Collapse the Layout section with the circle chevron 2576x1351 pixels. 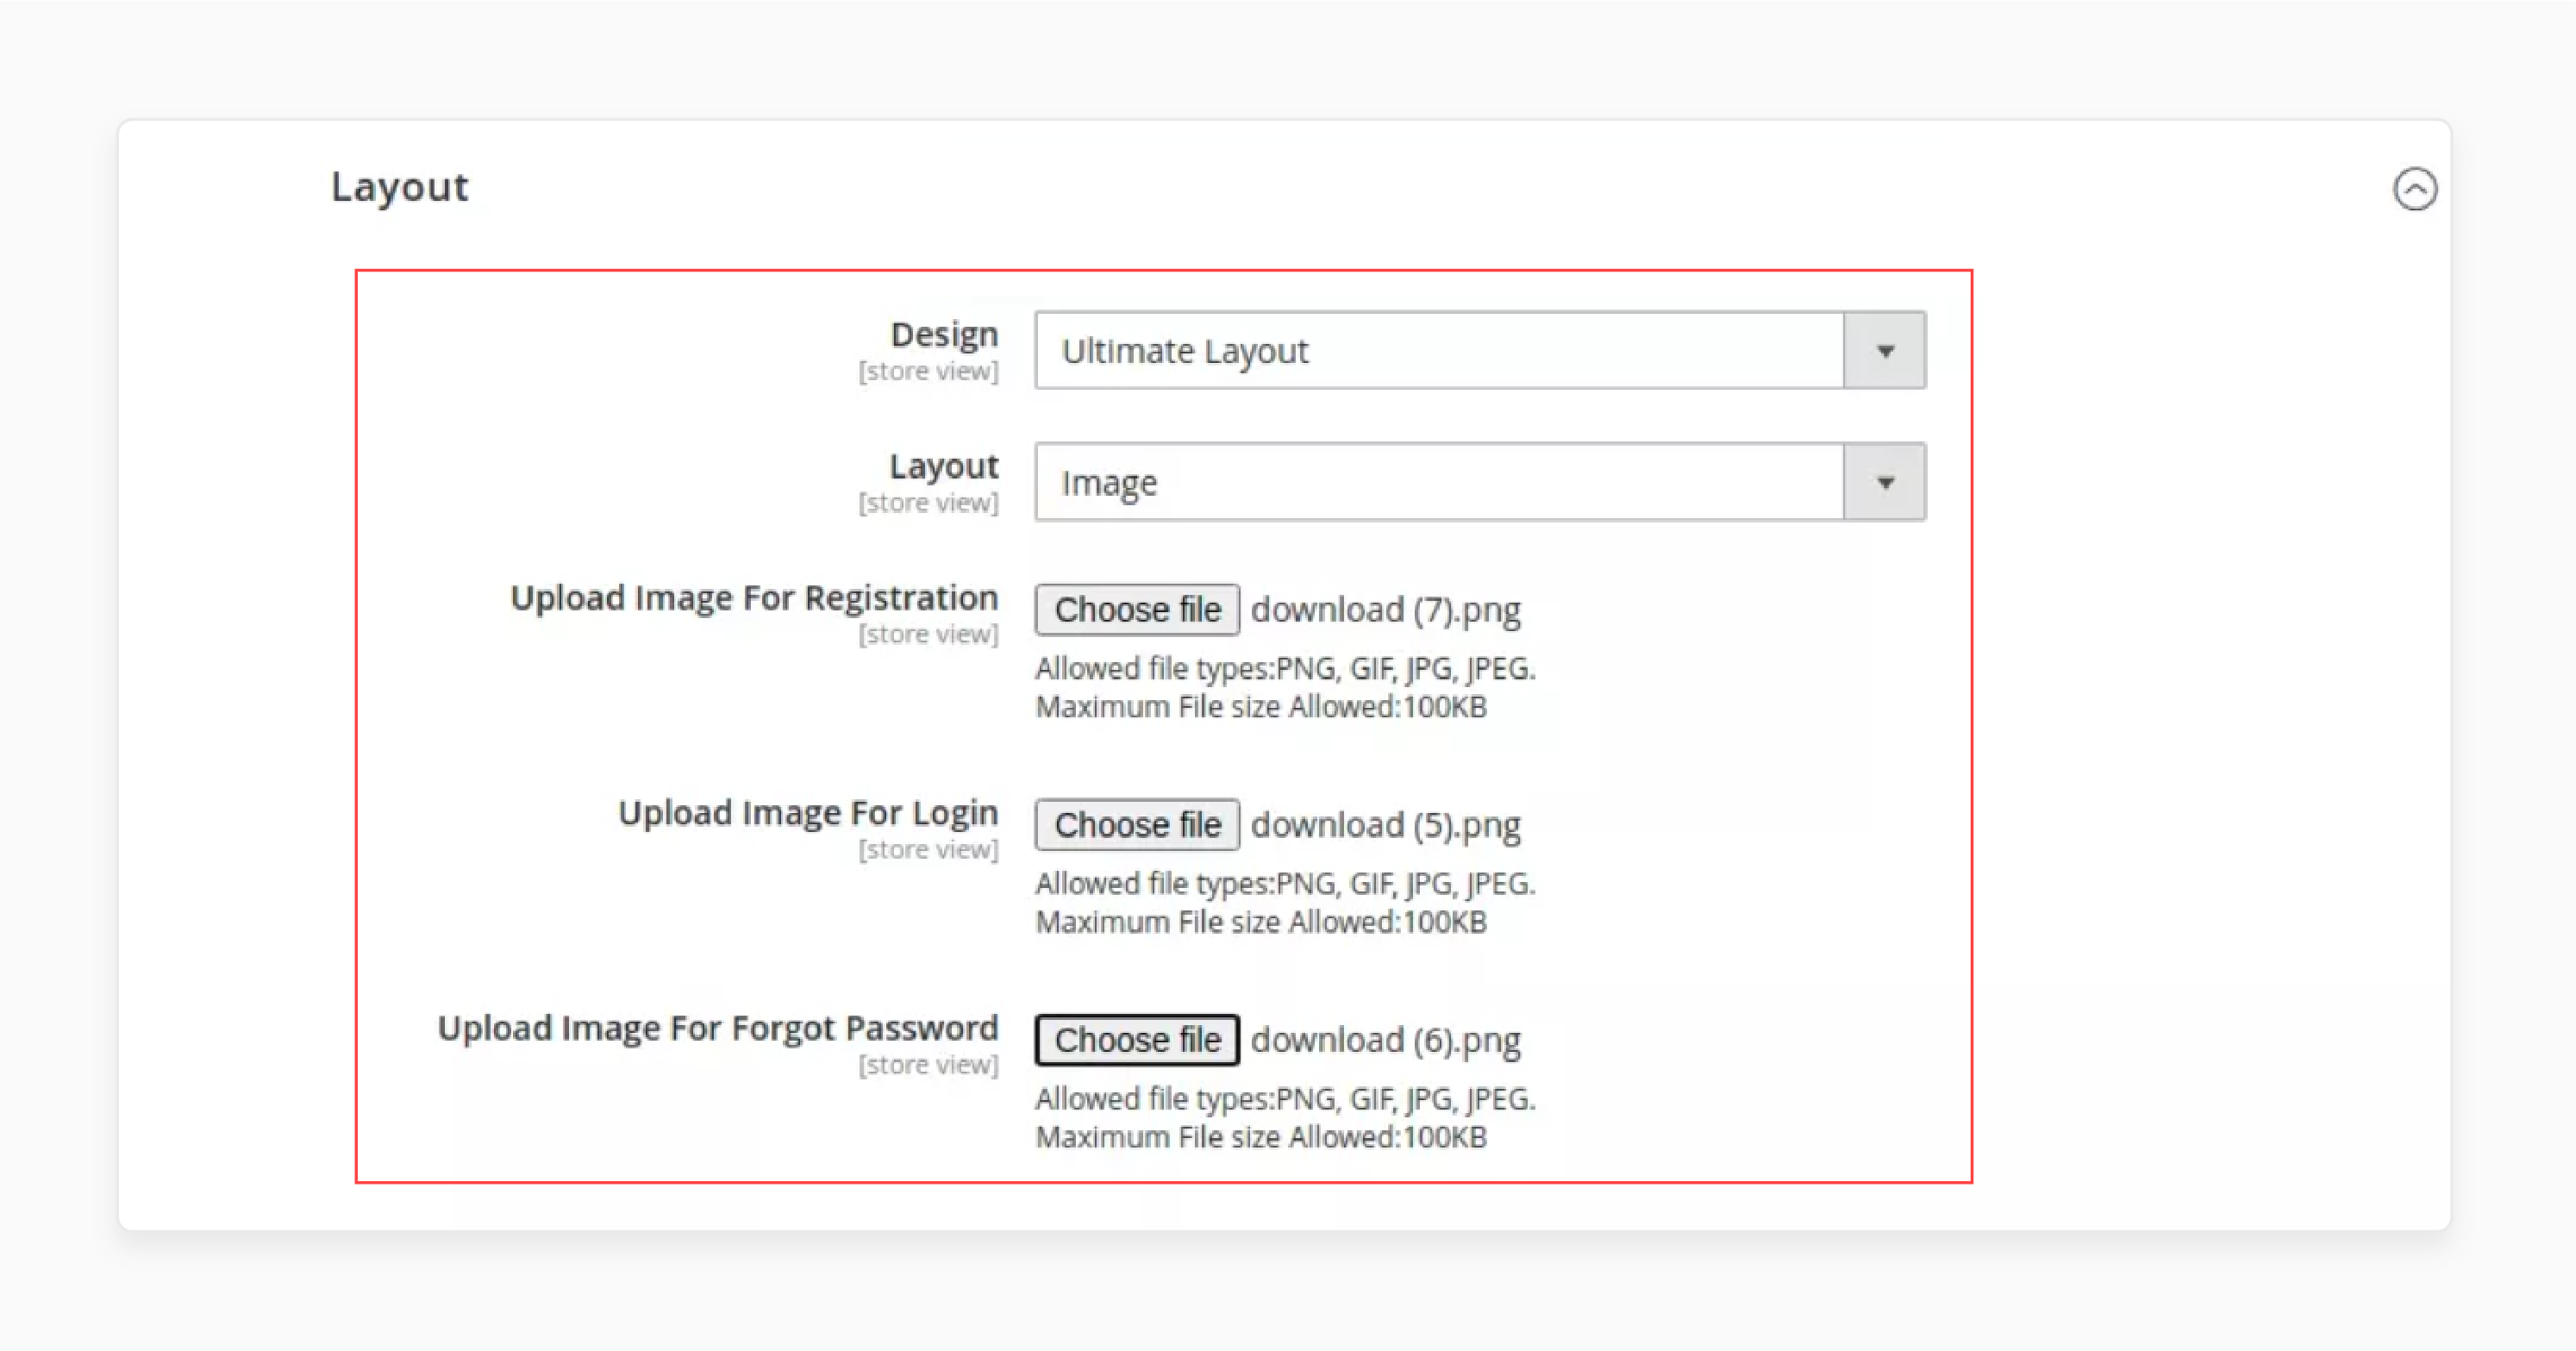pos(2414,189)
